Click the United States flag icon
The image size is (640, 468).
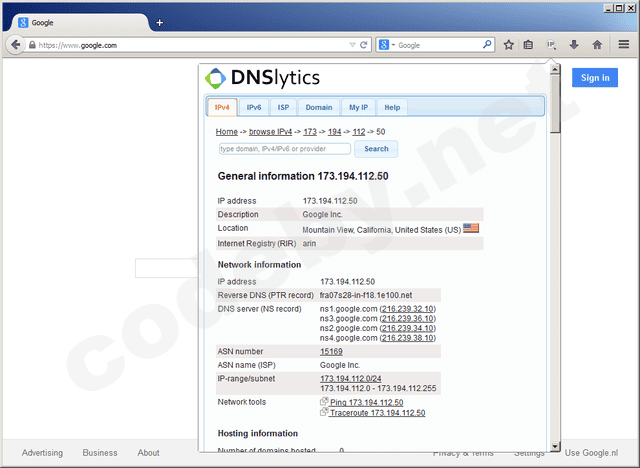point(471,228)
